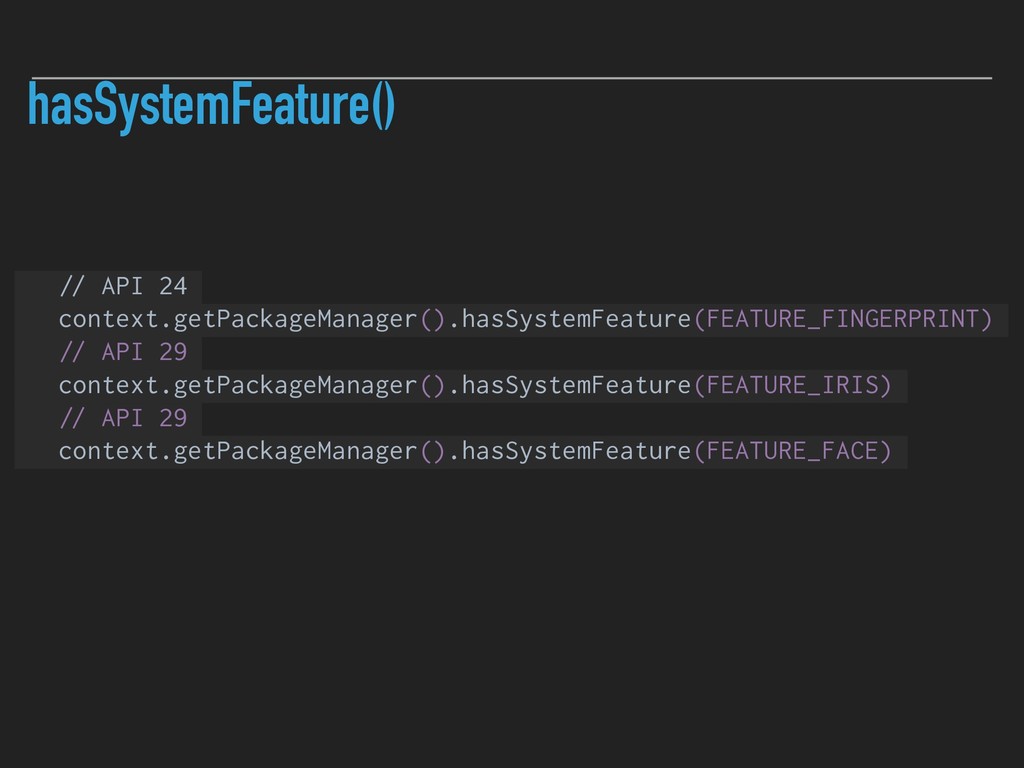Click the horizontal rule above the title
This screenshot has width=1024, height=768.
pyautogui.click(x=511, y=77)
